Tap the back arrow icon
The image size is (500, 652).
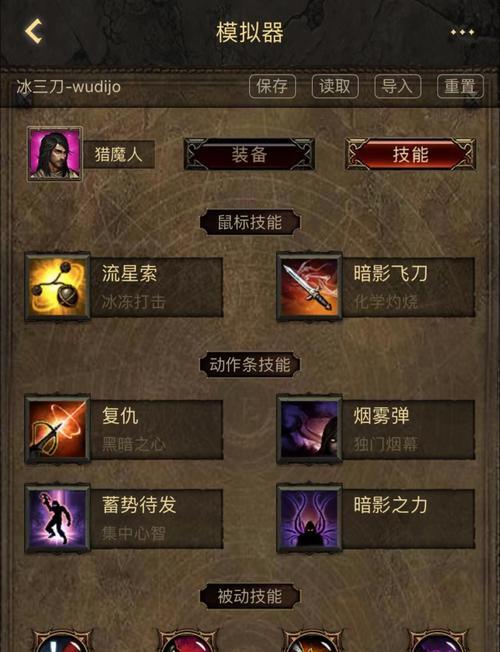coord(33,31)
